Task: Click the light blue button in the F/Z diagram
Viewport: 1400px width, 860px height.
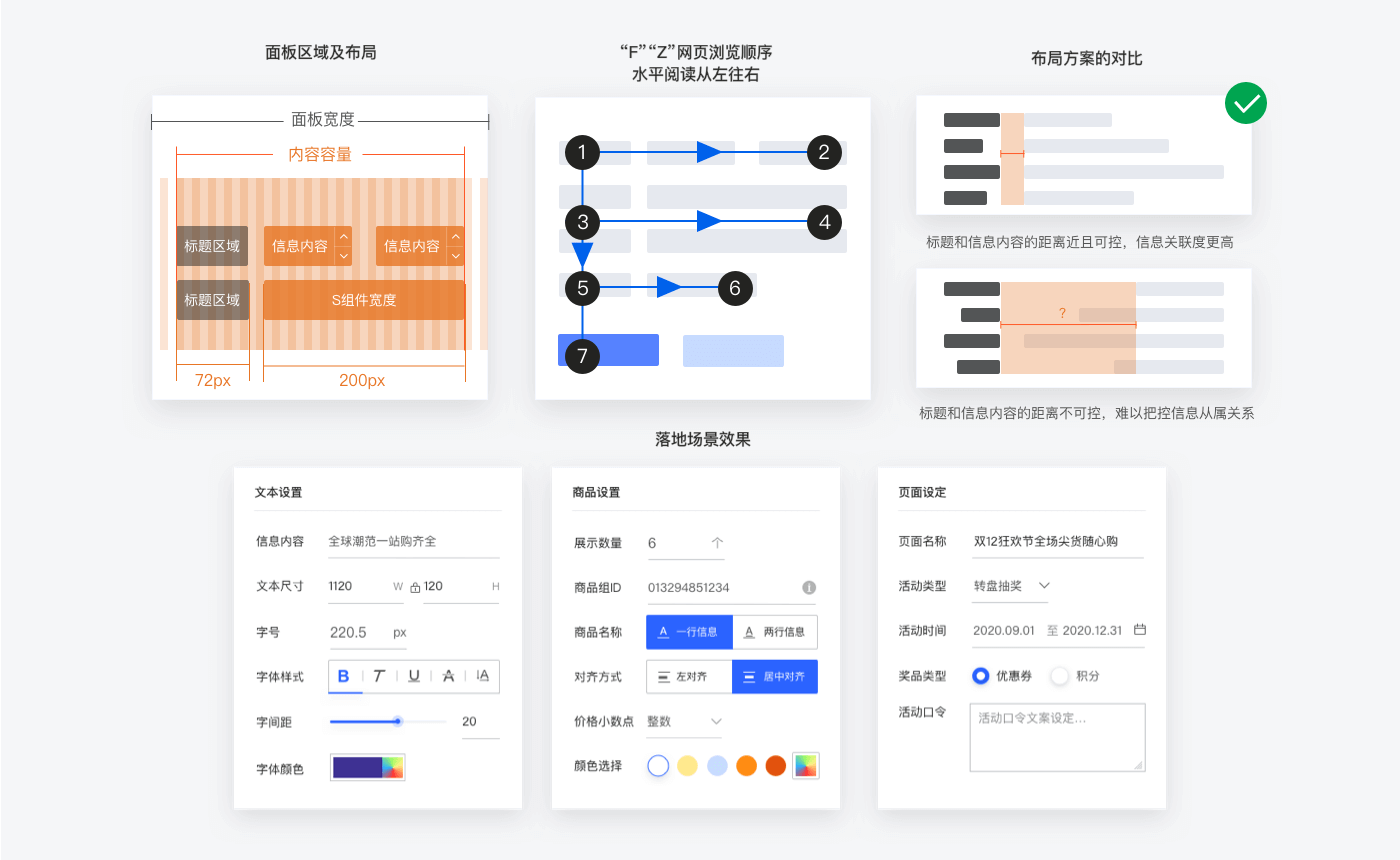Action: coord(733,350)
